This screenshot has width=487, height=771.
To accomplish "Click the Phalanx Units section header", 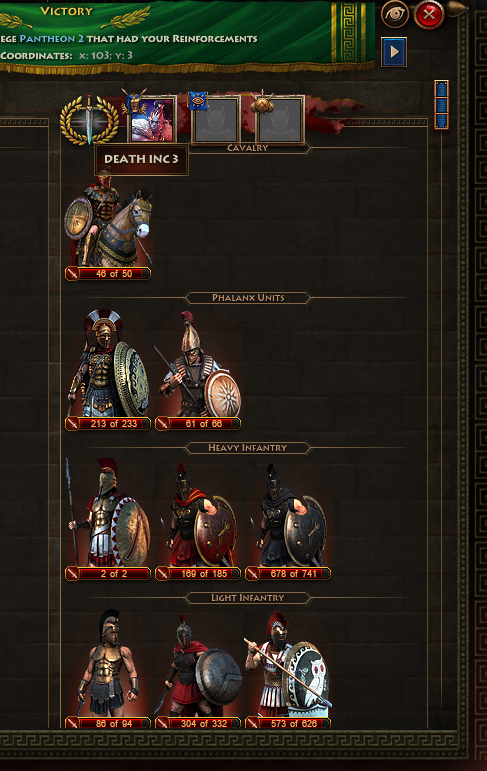I will click(248, 297).
